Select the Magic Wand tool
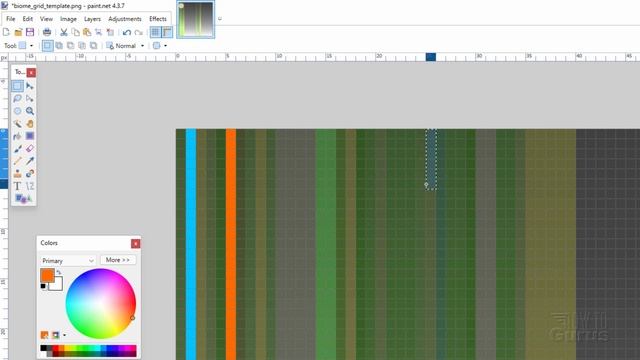This screenshot has width=640, height=360. [17, 124]
